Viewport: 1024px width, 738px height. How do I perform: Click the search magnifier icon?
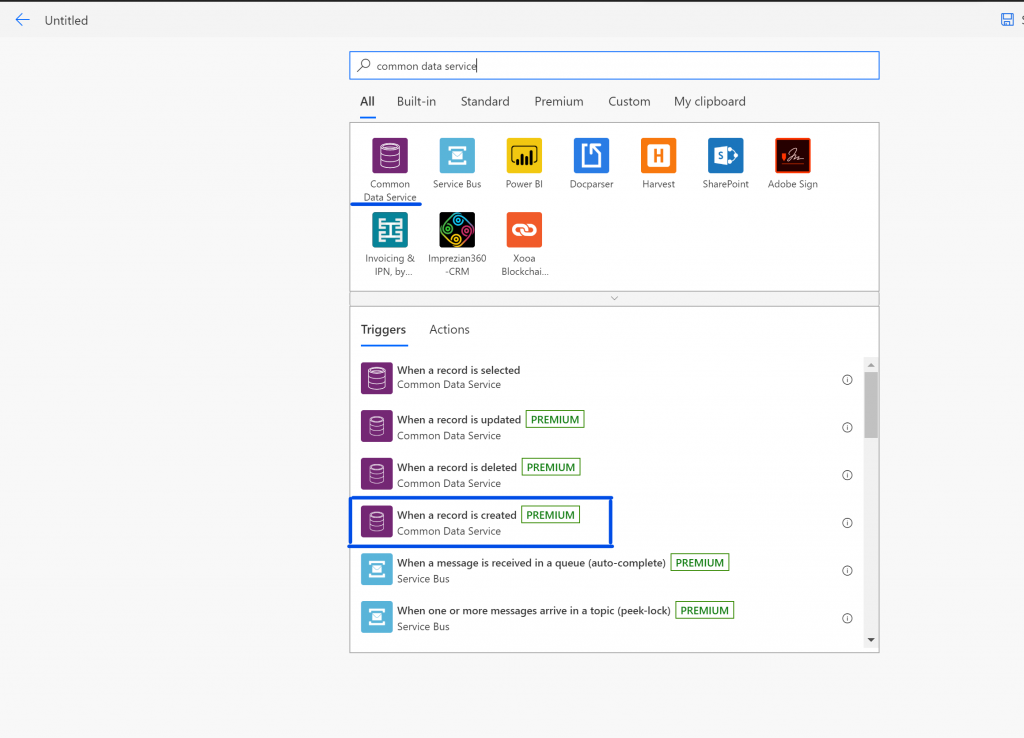click(x=364, y=65)
